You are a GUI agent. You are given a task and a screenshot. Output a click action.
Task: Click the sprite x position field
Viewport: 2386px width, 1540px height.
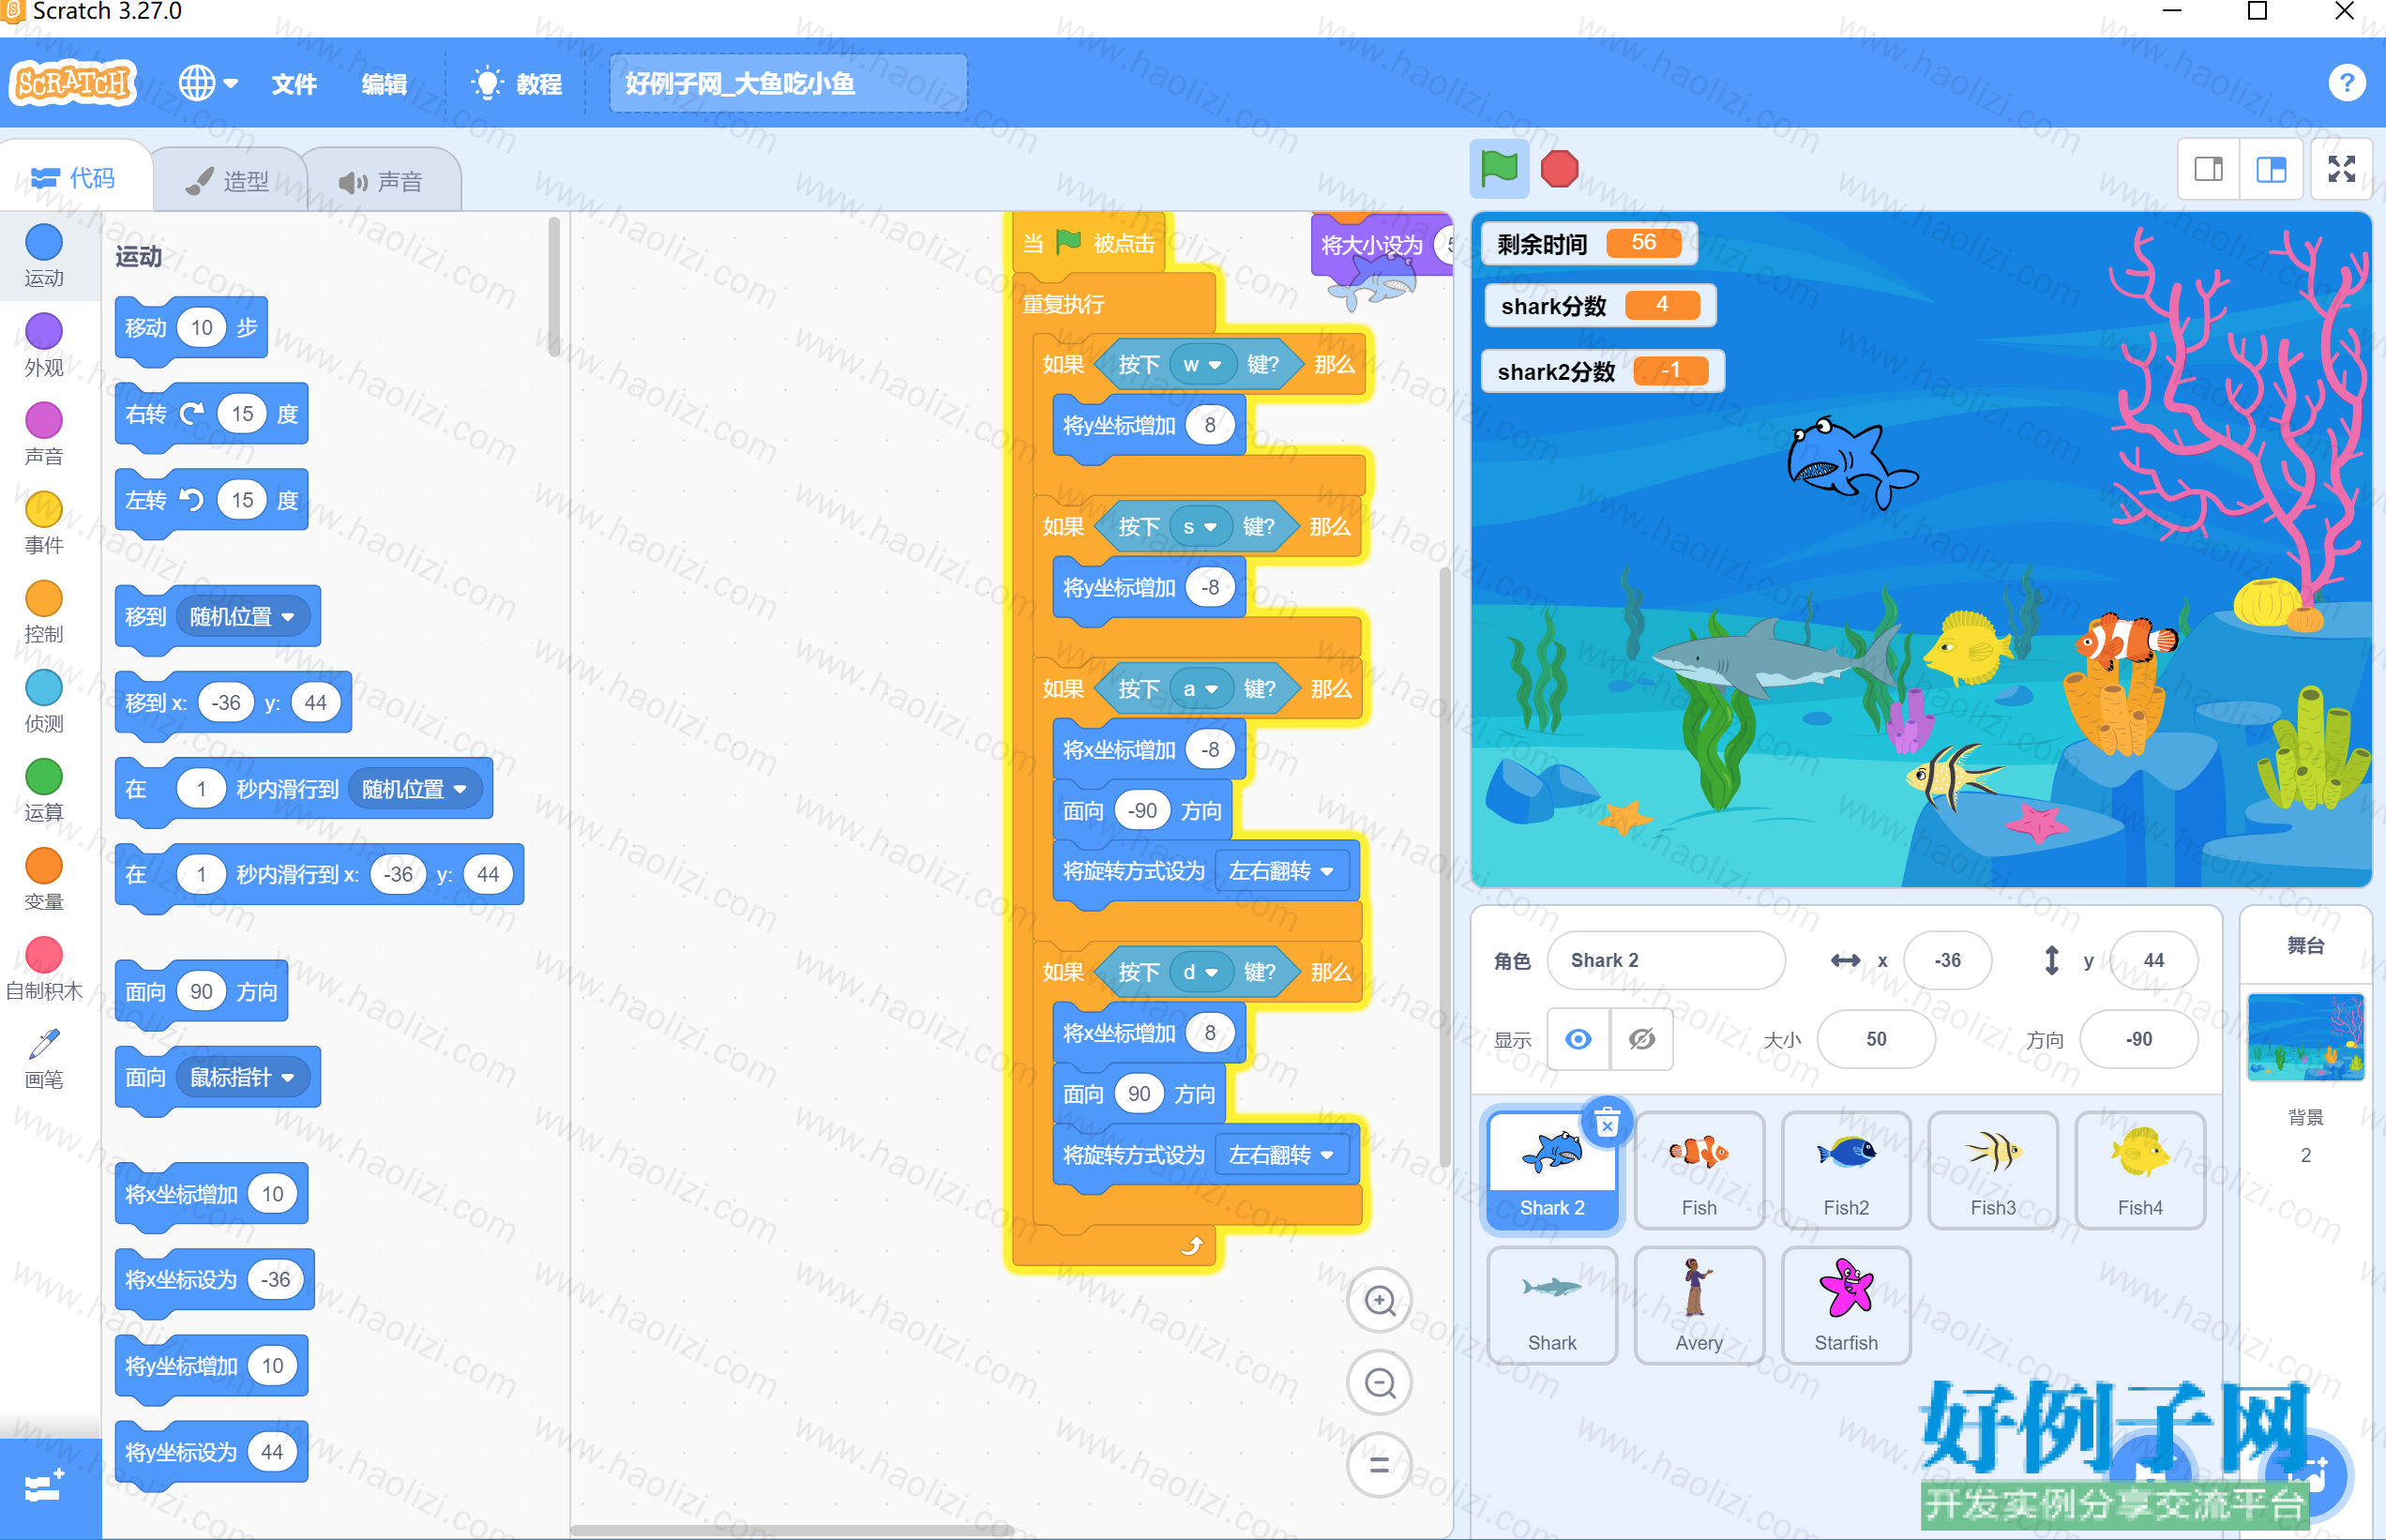(x=1946, y=960)
